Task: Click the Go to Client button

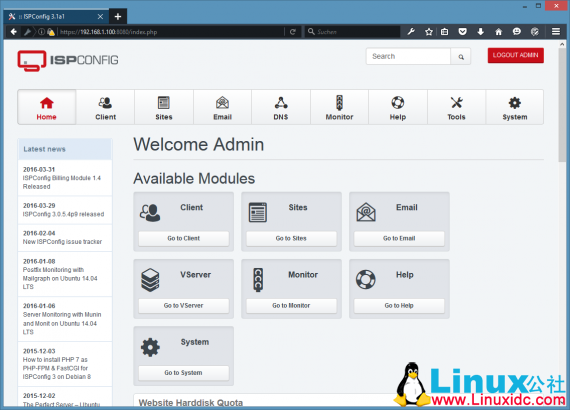Action: click(x=184, y=238)
